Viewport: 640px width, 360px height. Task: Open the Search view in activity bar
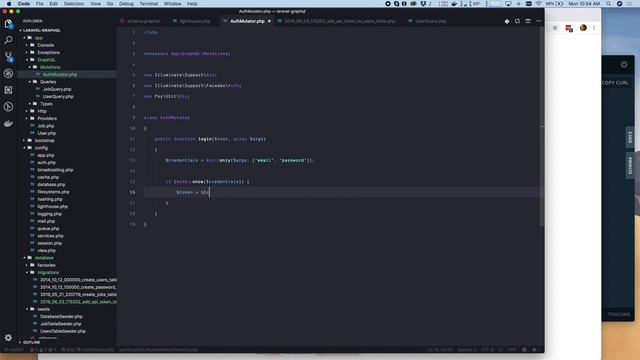(x=8, y=40)
